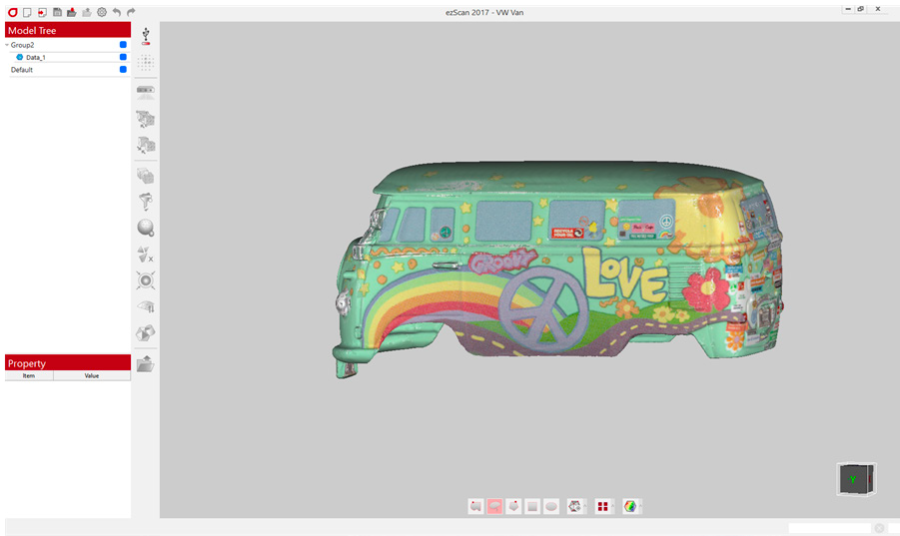900x536 pixels.
Task: Click the triangles with X decimate icon
Action: [x=146, y=254]
